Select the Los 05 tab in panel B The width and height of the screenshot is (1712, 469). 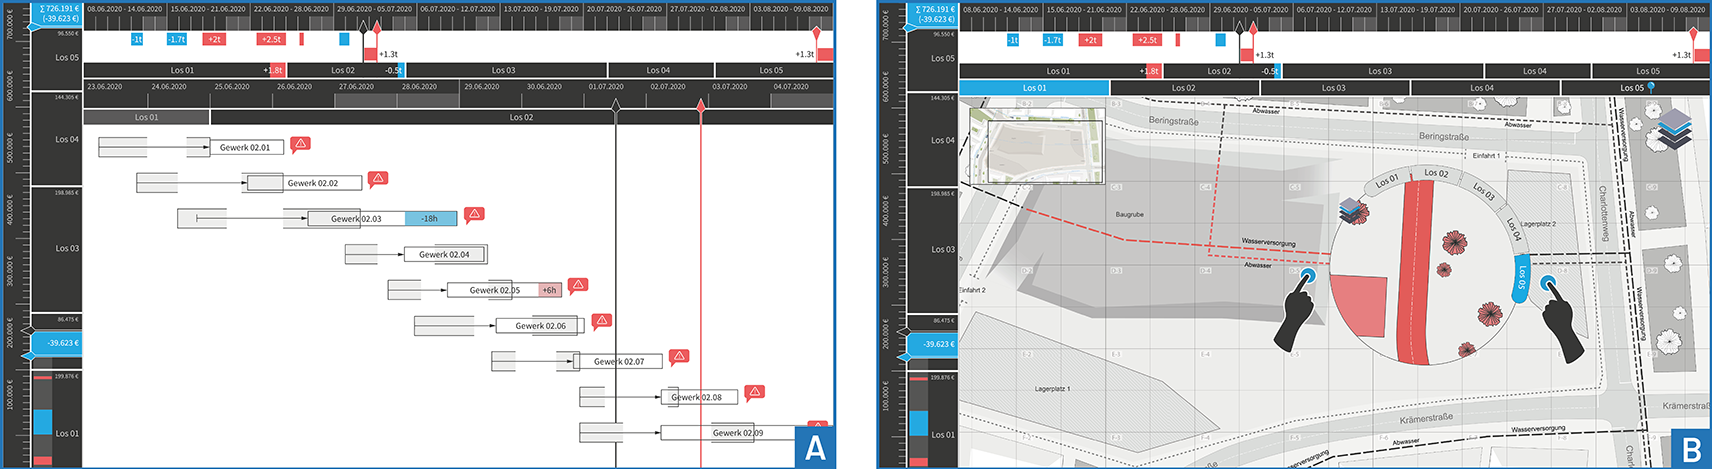[x=1635, y=88]
